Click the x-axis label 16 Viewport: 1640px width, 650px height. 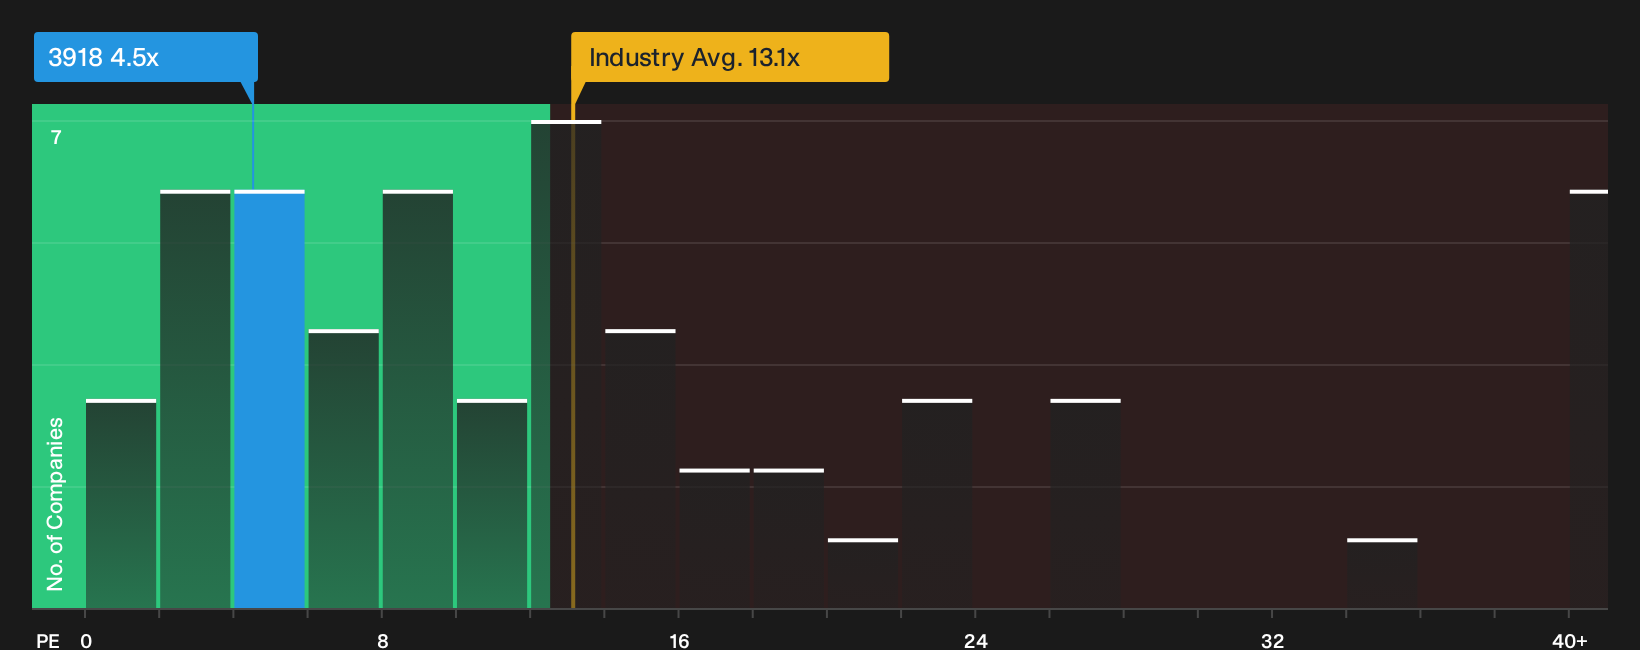click(x=679, y=640)
